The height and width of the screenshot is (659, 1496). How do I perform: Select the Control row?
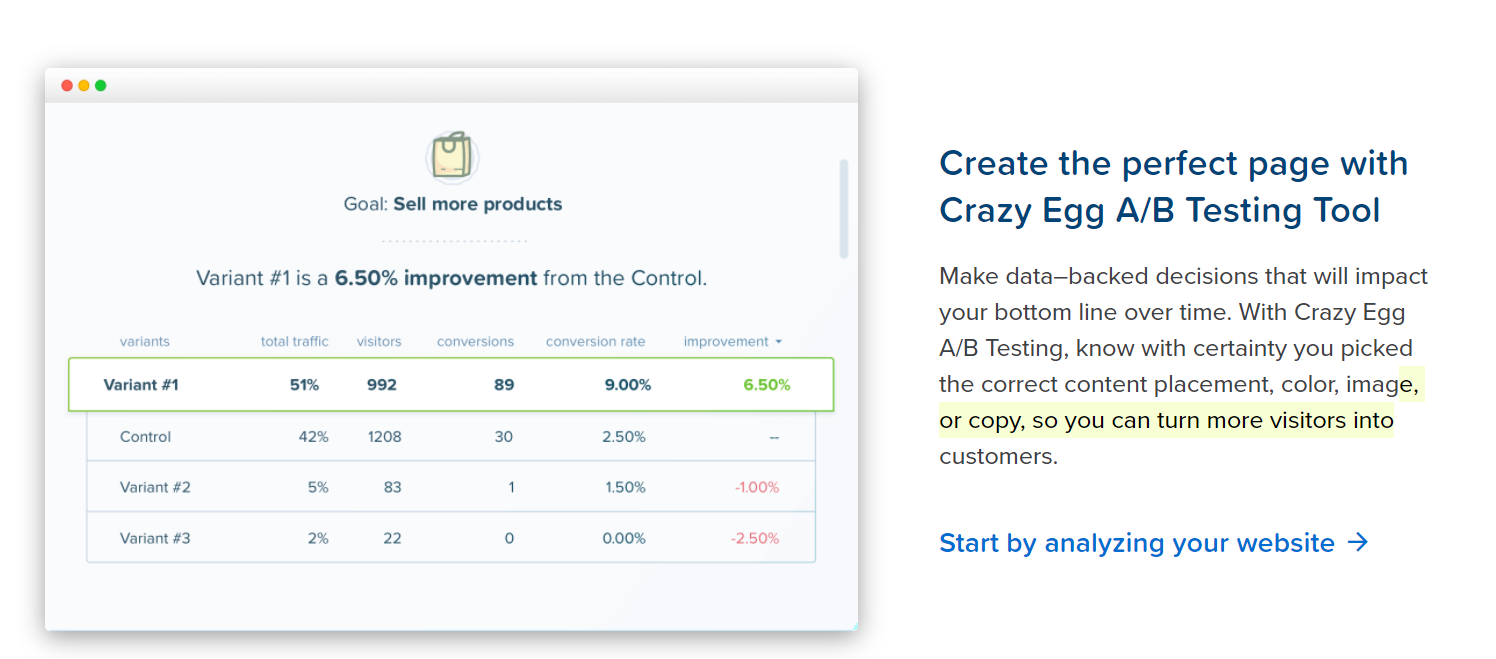[451, 437]
